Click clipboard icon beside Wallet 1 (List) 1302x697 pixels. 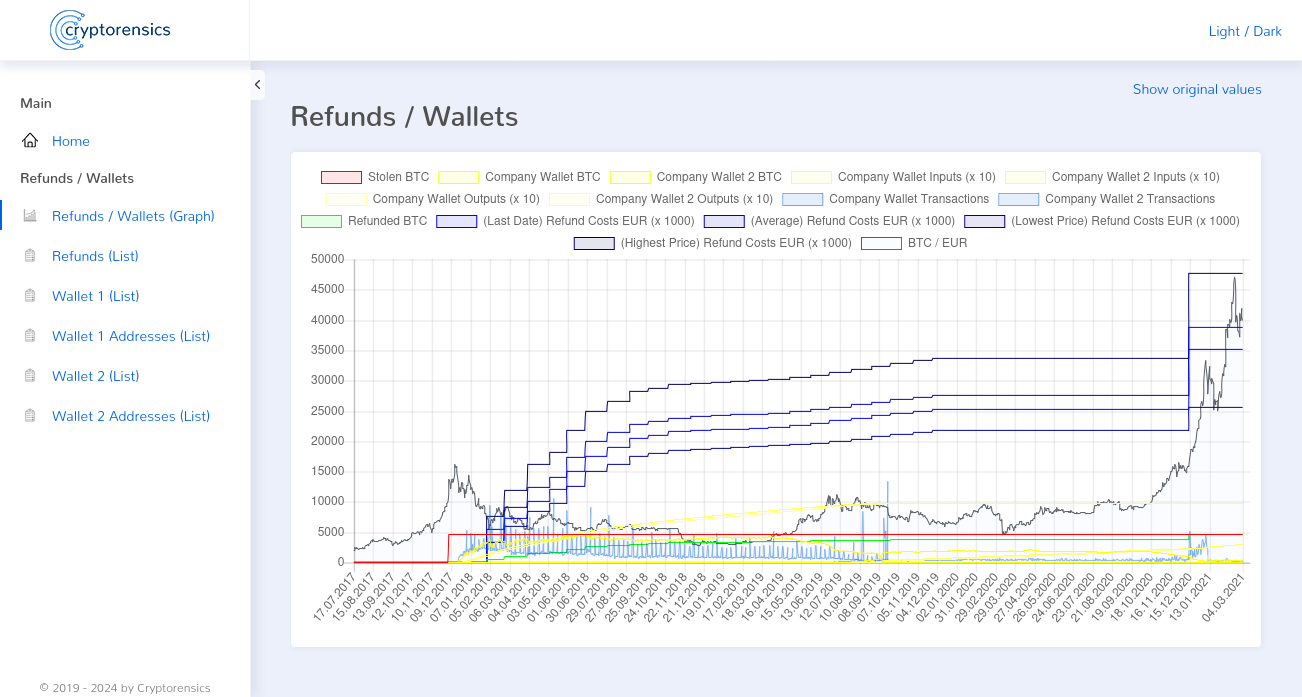pyautogui.click(x=30, y=296)
